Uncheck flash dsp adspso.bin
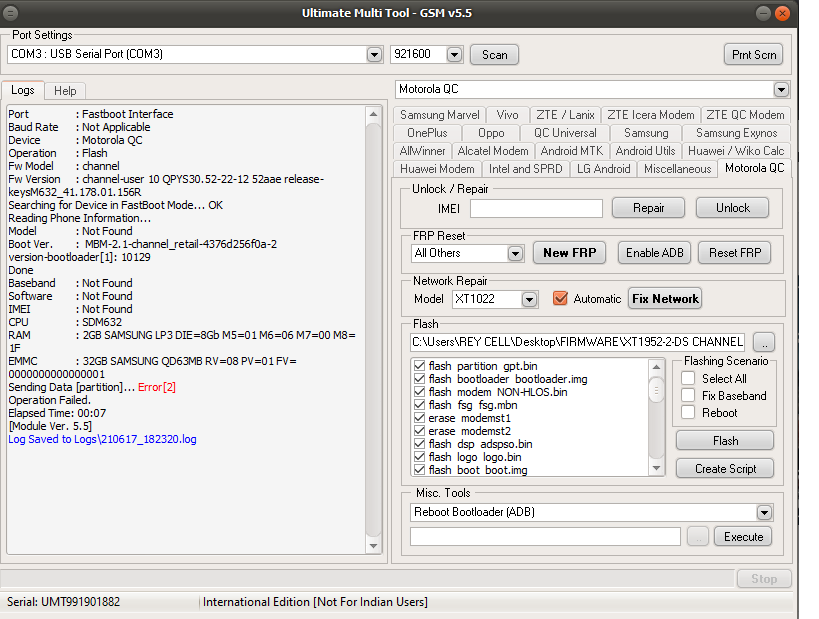 coord(419,444)
